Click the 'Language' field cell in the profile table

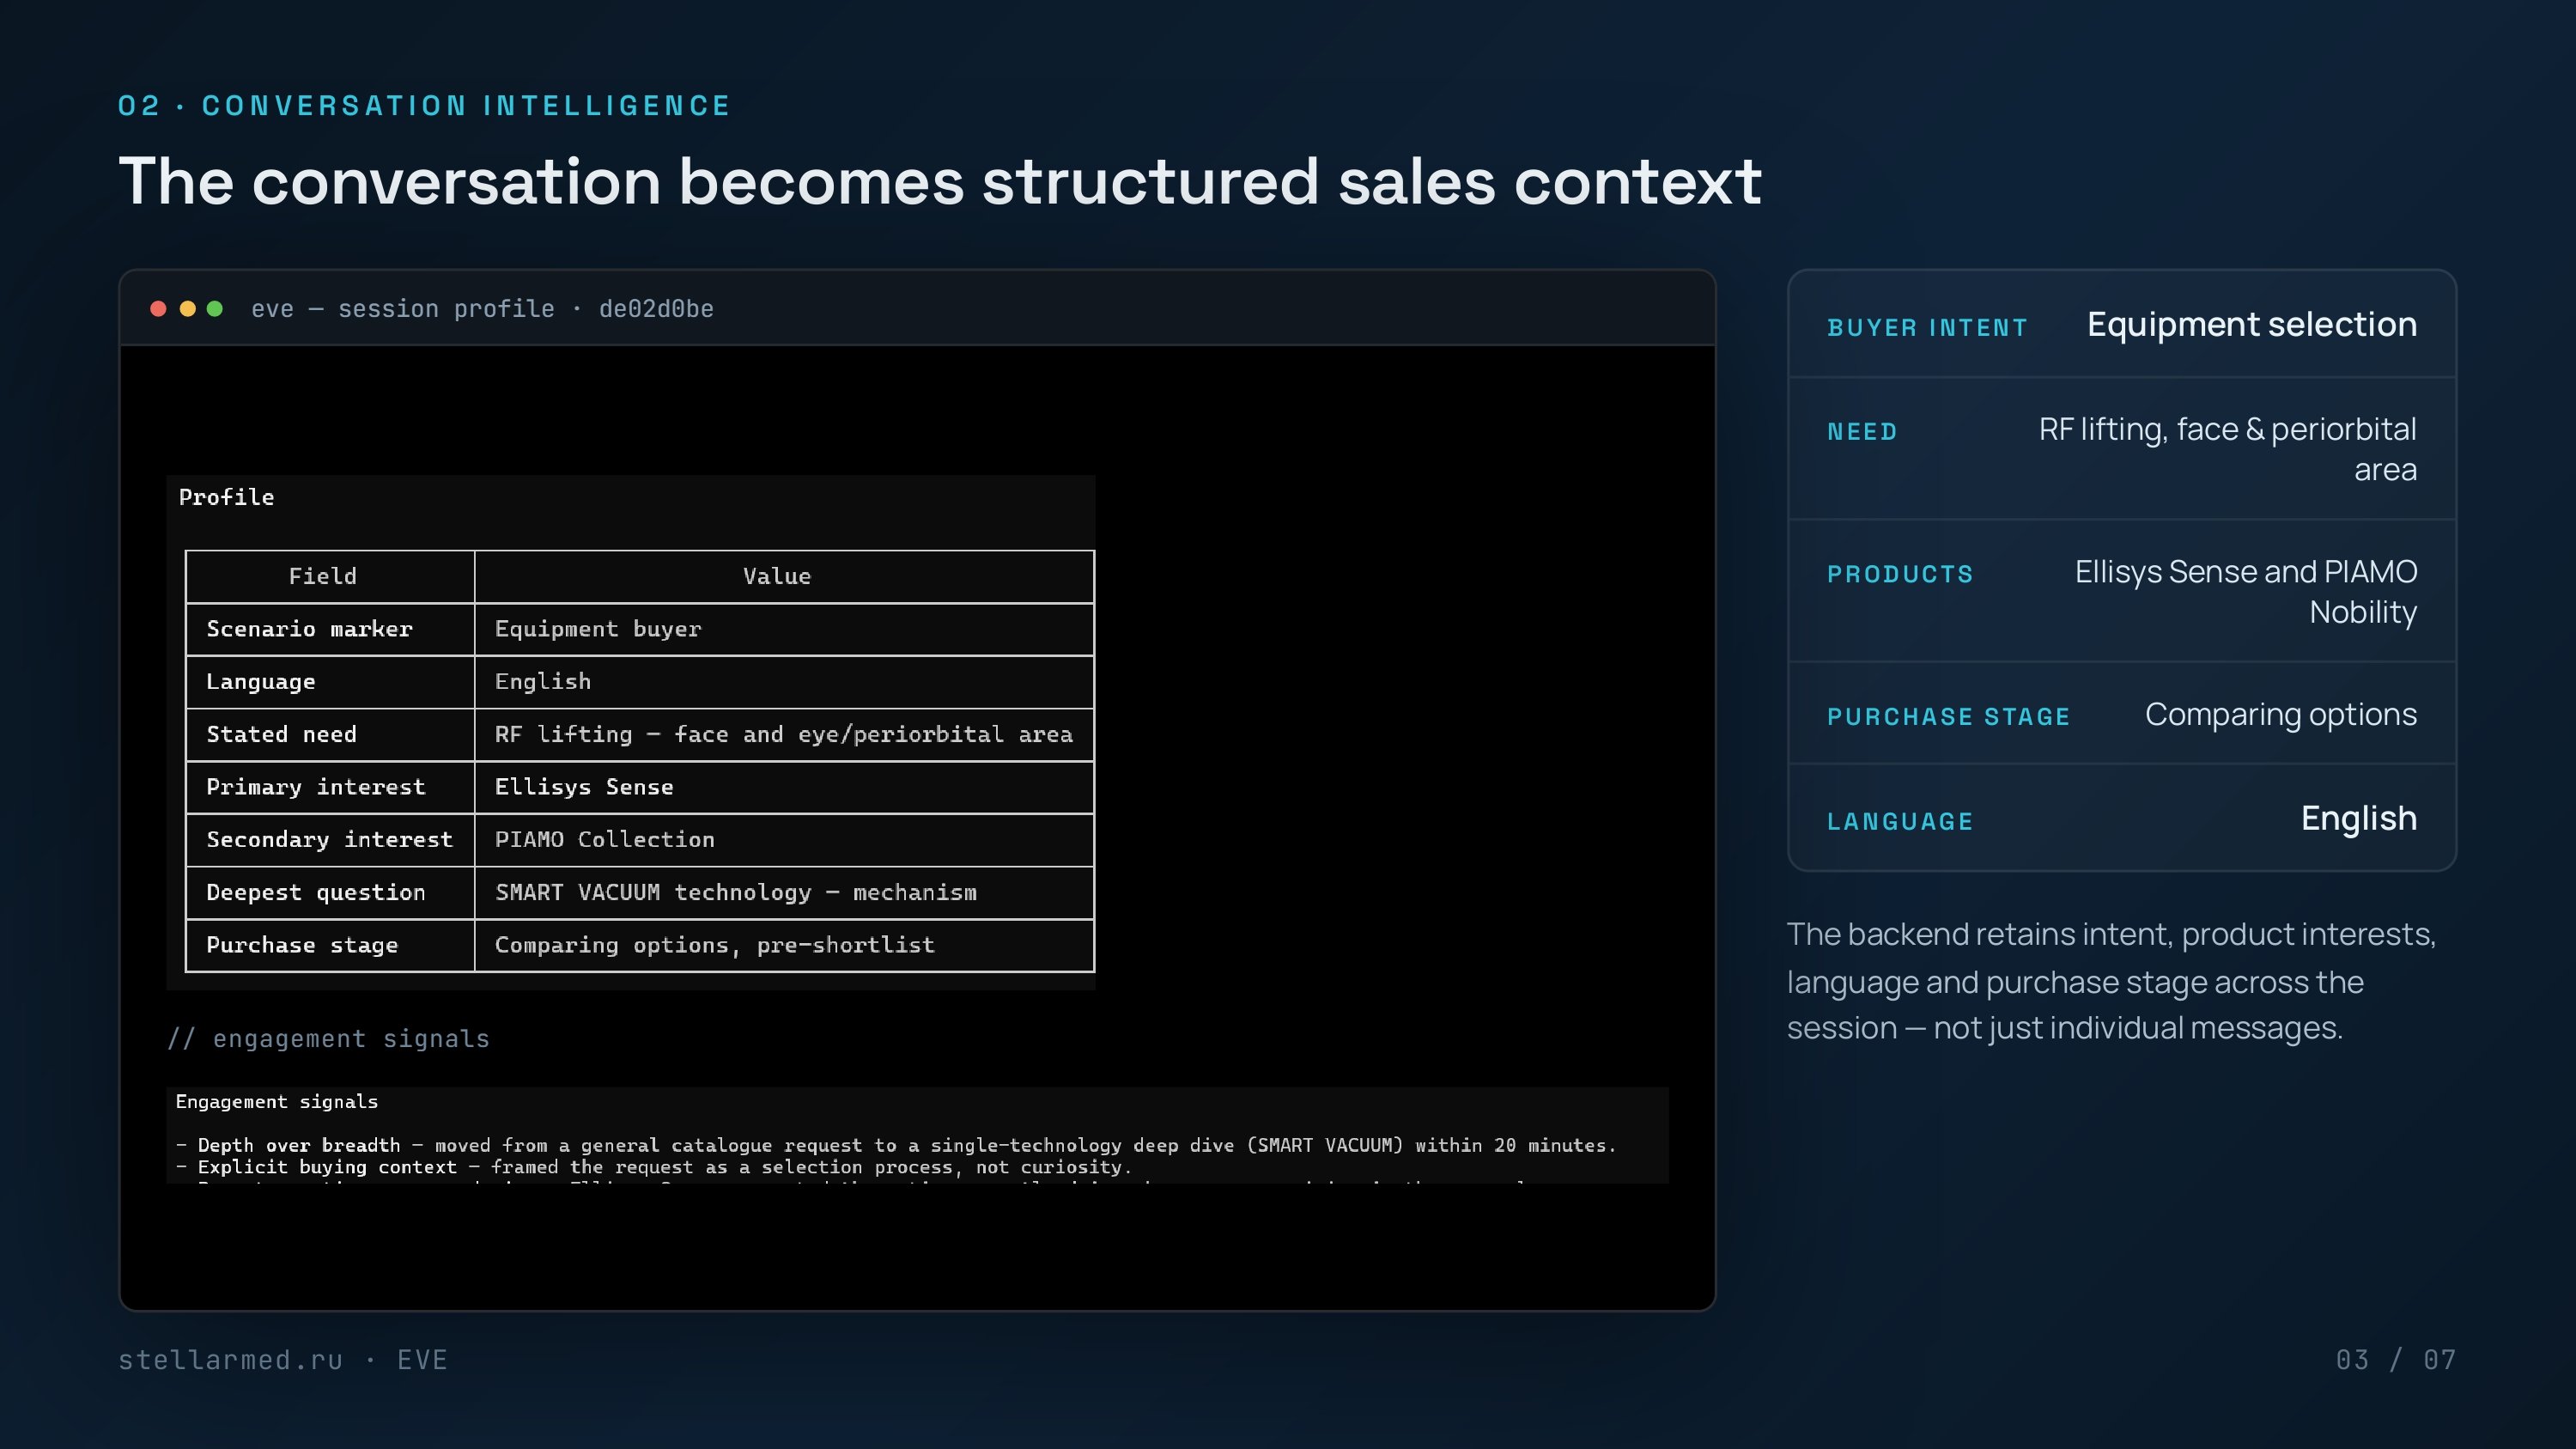tap(330, 682)
